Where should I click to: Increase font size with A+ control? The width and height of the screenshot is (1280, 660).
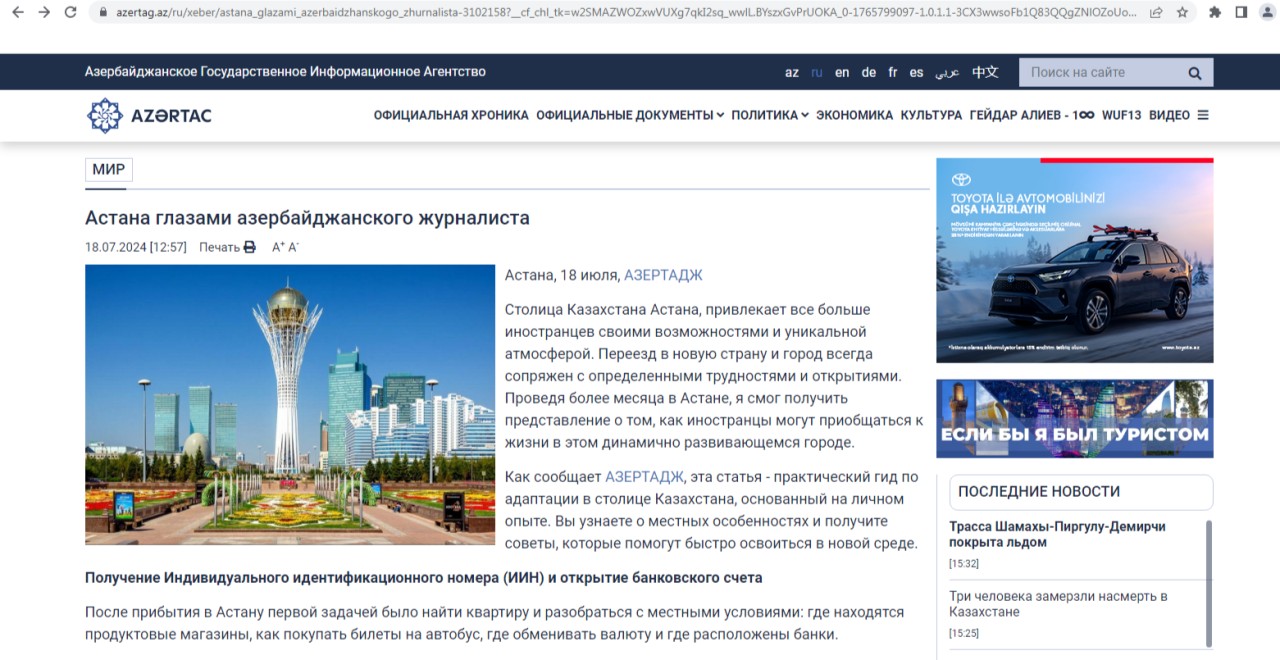[x=278, y=248]
